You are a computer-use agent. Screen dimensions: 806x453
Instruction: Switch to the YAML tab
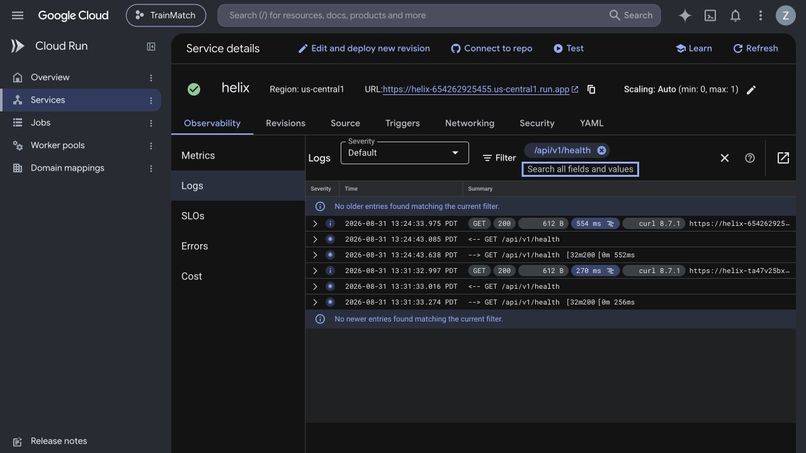click(x=591, y=123)
